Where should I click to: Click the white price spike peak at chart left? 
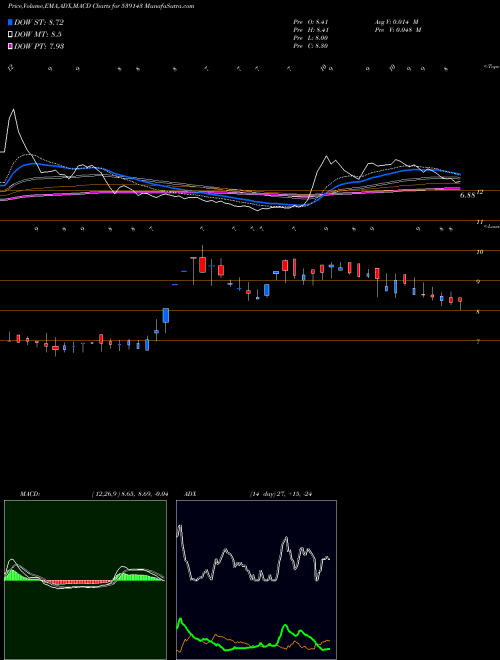[x=13, y=110]
